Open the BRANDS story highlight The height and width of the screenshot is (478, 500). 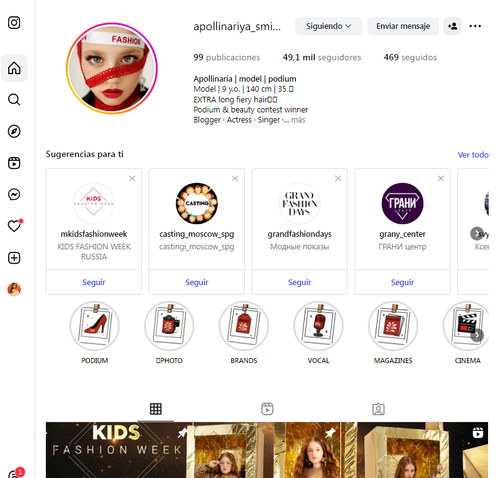coord(244,326)
